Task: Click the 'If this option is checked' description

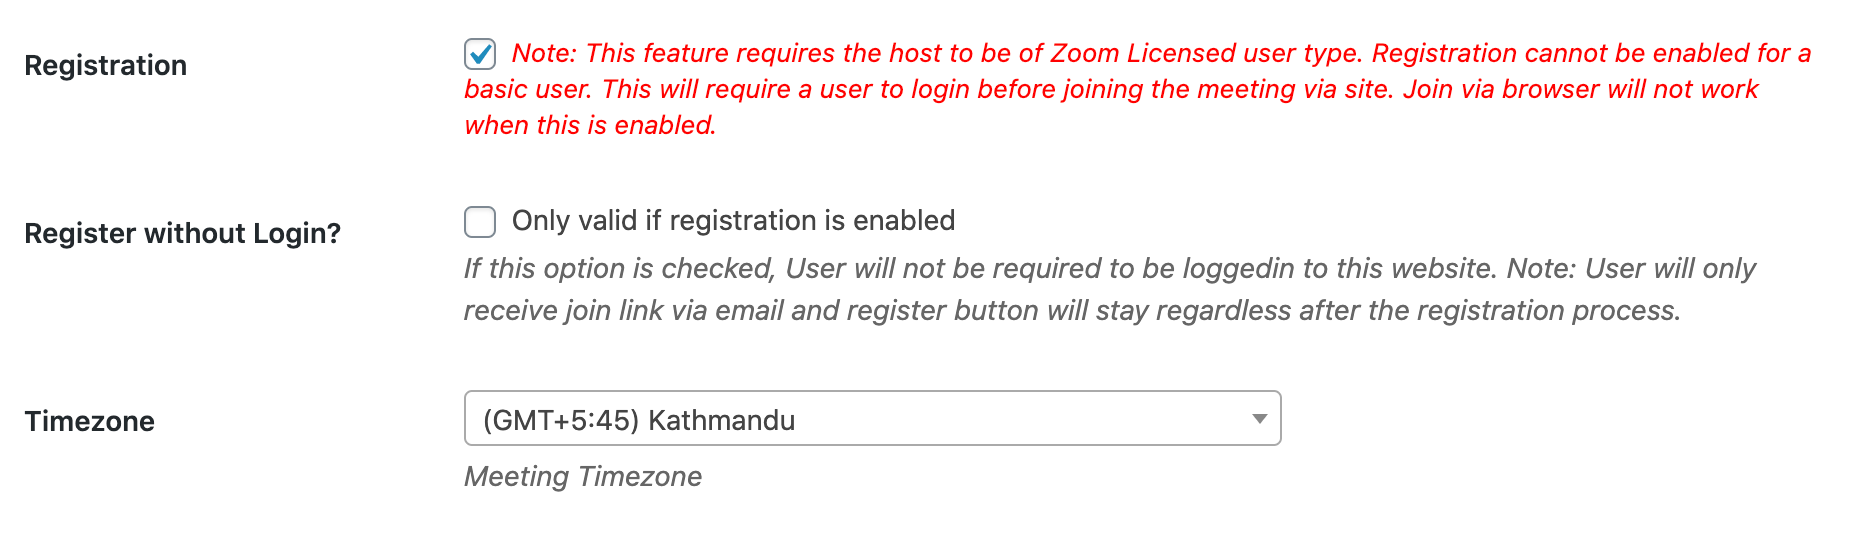Action: 619,268
